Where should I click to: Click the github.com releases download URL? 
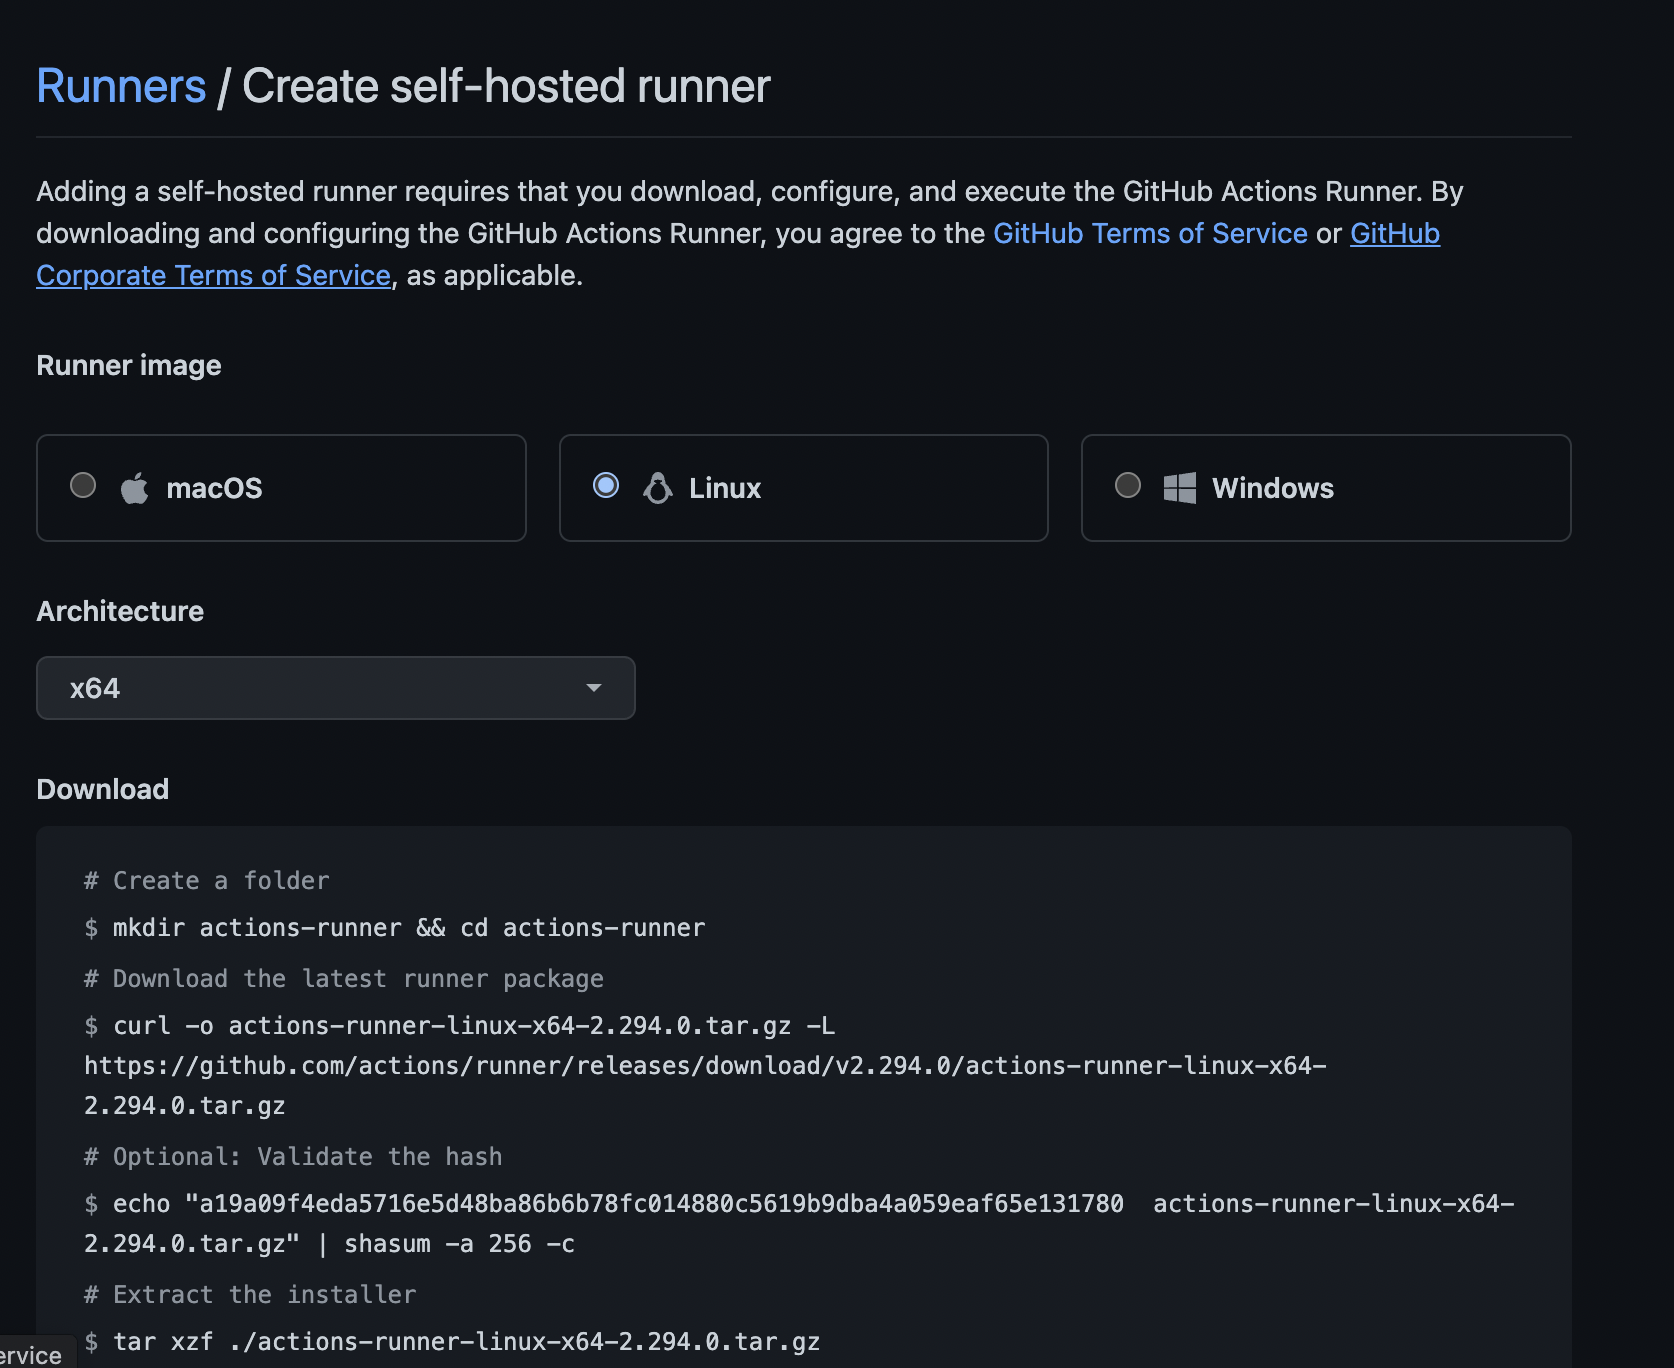click(x=705, y=1086)
